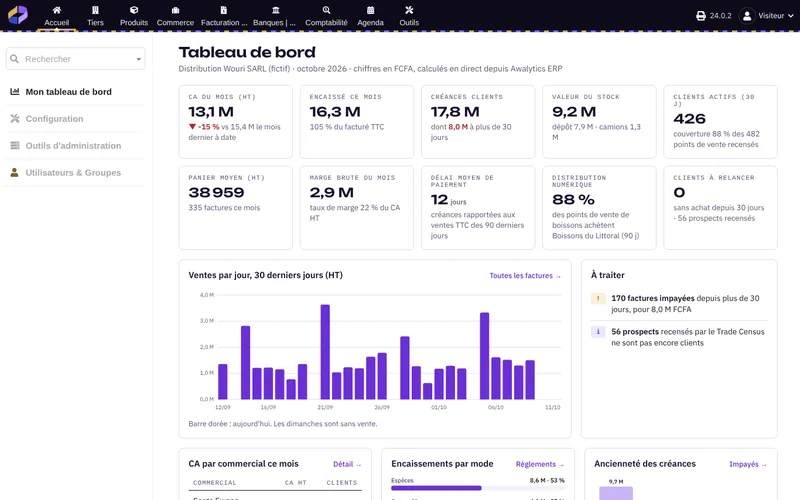
Task: Click the CLIENTS column header
Action: click(342, 483)
